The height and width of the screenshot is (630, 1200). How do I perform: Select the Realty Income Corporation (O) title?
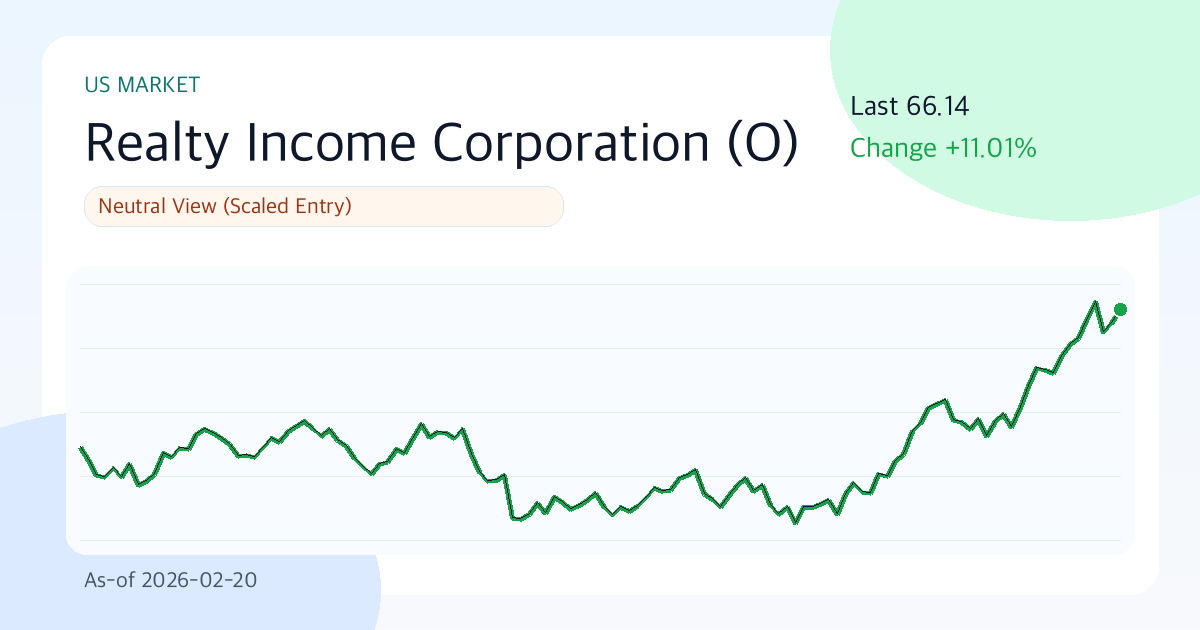click(441, 143)
